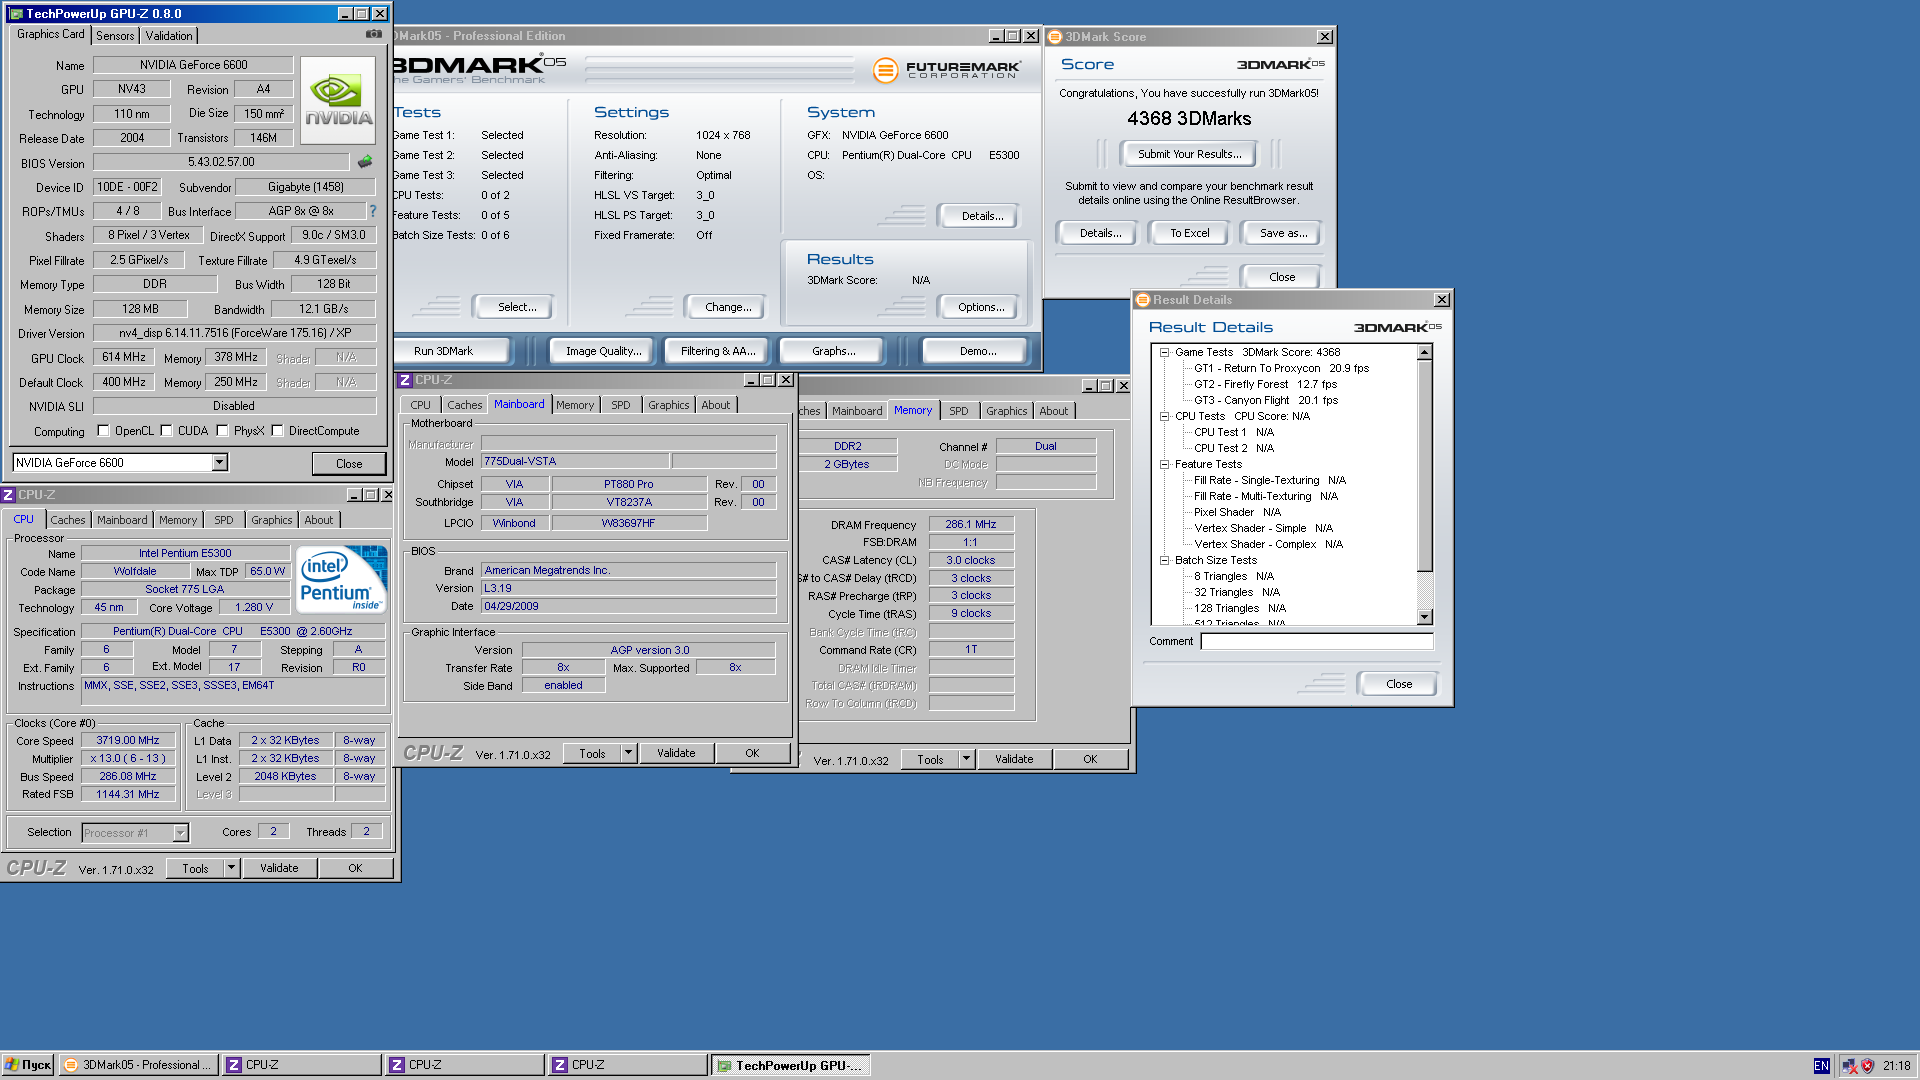
Task: Click Submit Your Results button
Action: tap(1189, 154)
